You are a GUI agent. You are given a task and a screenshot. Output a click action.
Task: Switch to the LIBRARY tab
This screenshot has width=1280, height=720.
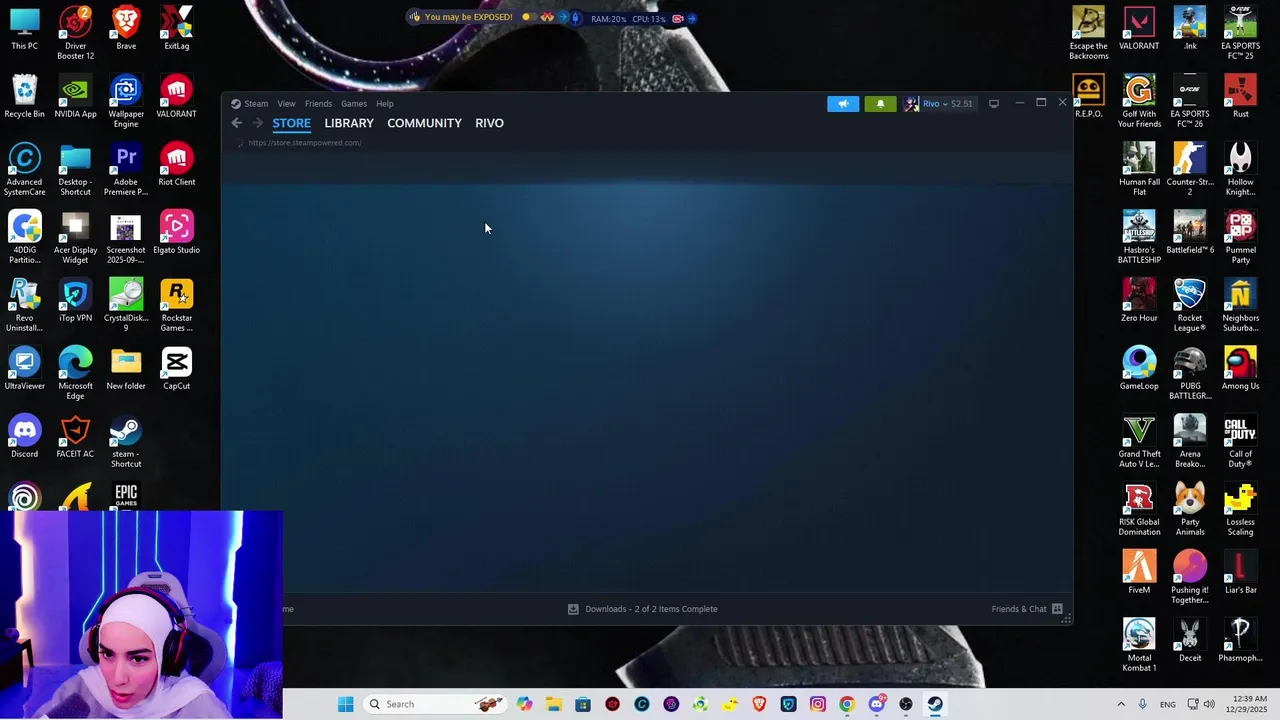pyautogui.click(x=349, y=123)
